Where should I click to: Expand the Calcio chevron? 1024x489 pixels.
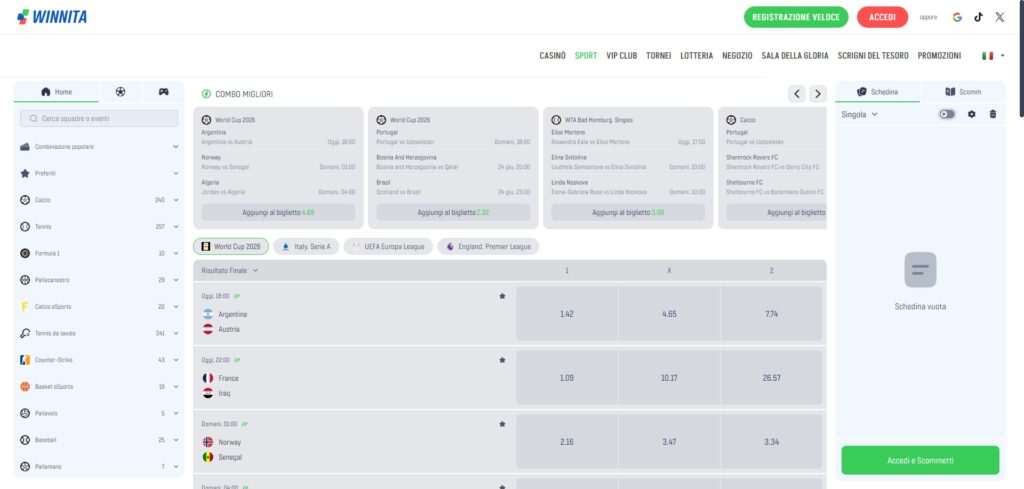(x=176, y=200)
